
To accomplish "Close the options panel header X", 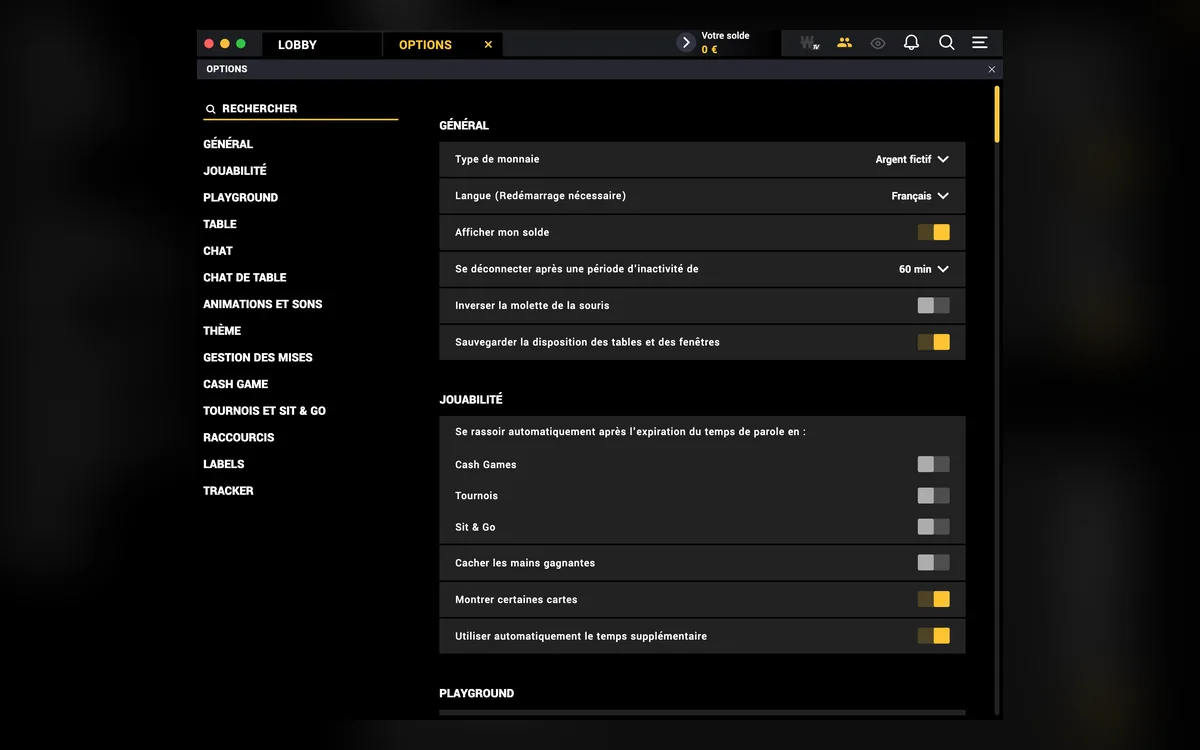I will pos(992,69).
